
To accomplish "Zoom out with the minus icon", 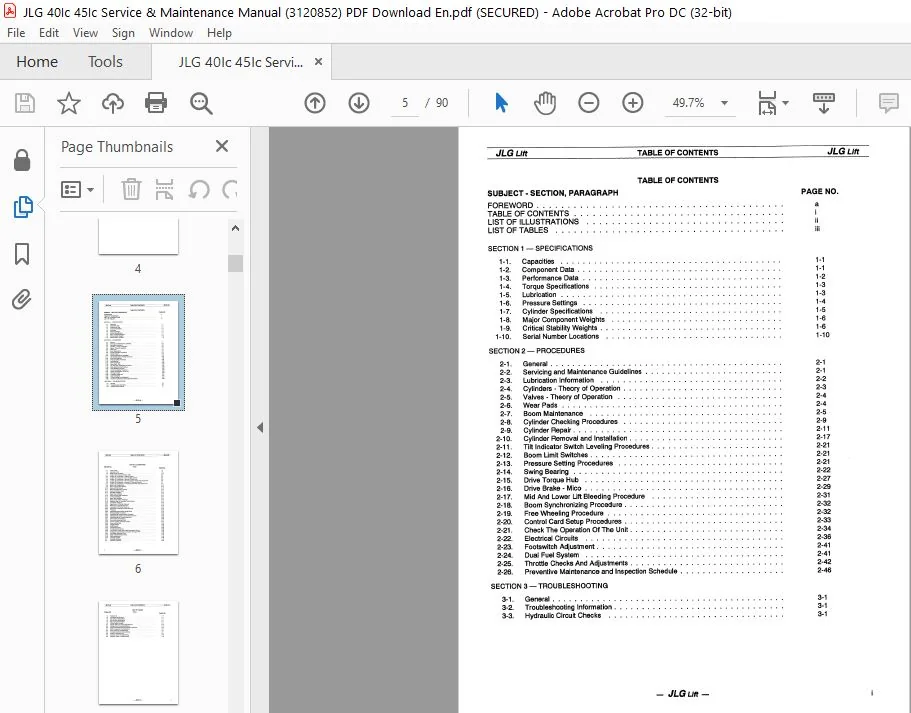I will point(589,103).
